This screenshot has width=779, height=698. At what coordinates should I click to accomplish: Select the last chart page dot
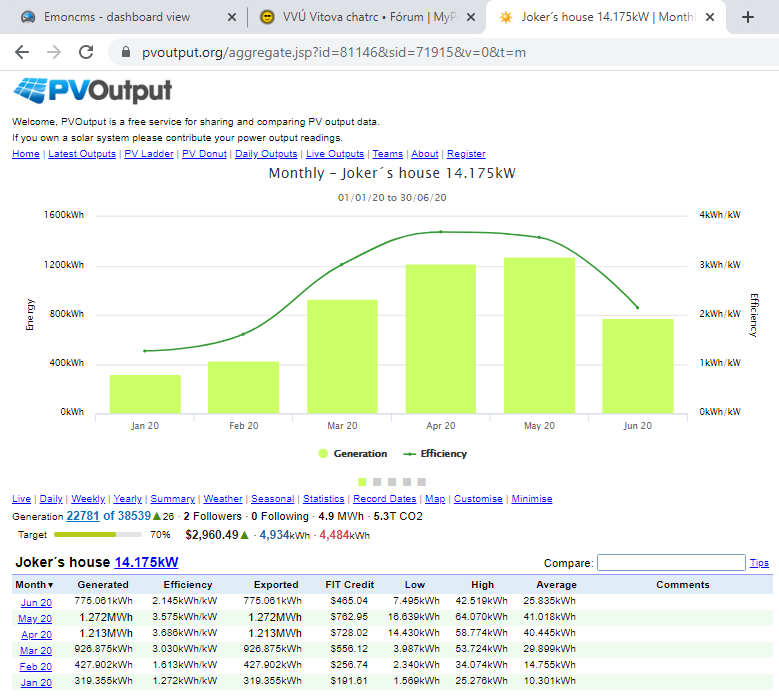coord(419,481)
